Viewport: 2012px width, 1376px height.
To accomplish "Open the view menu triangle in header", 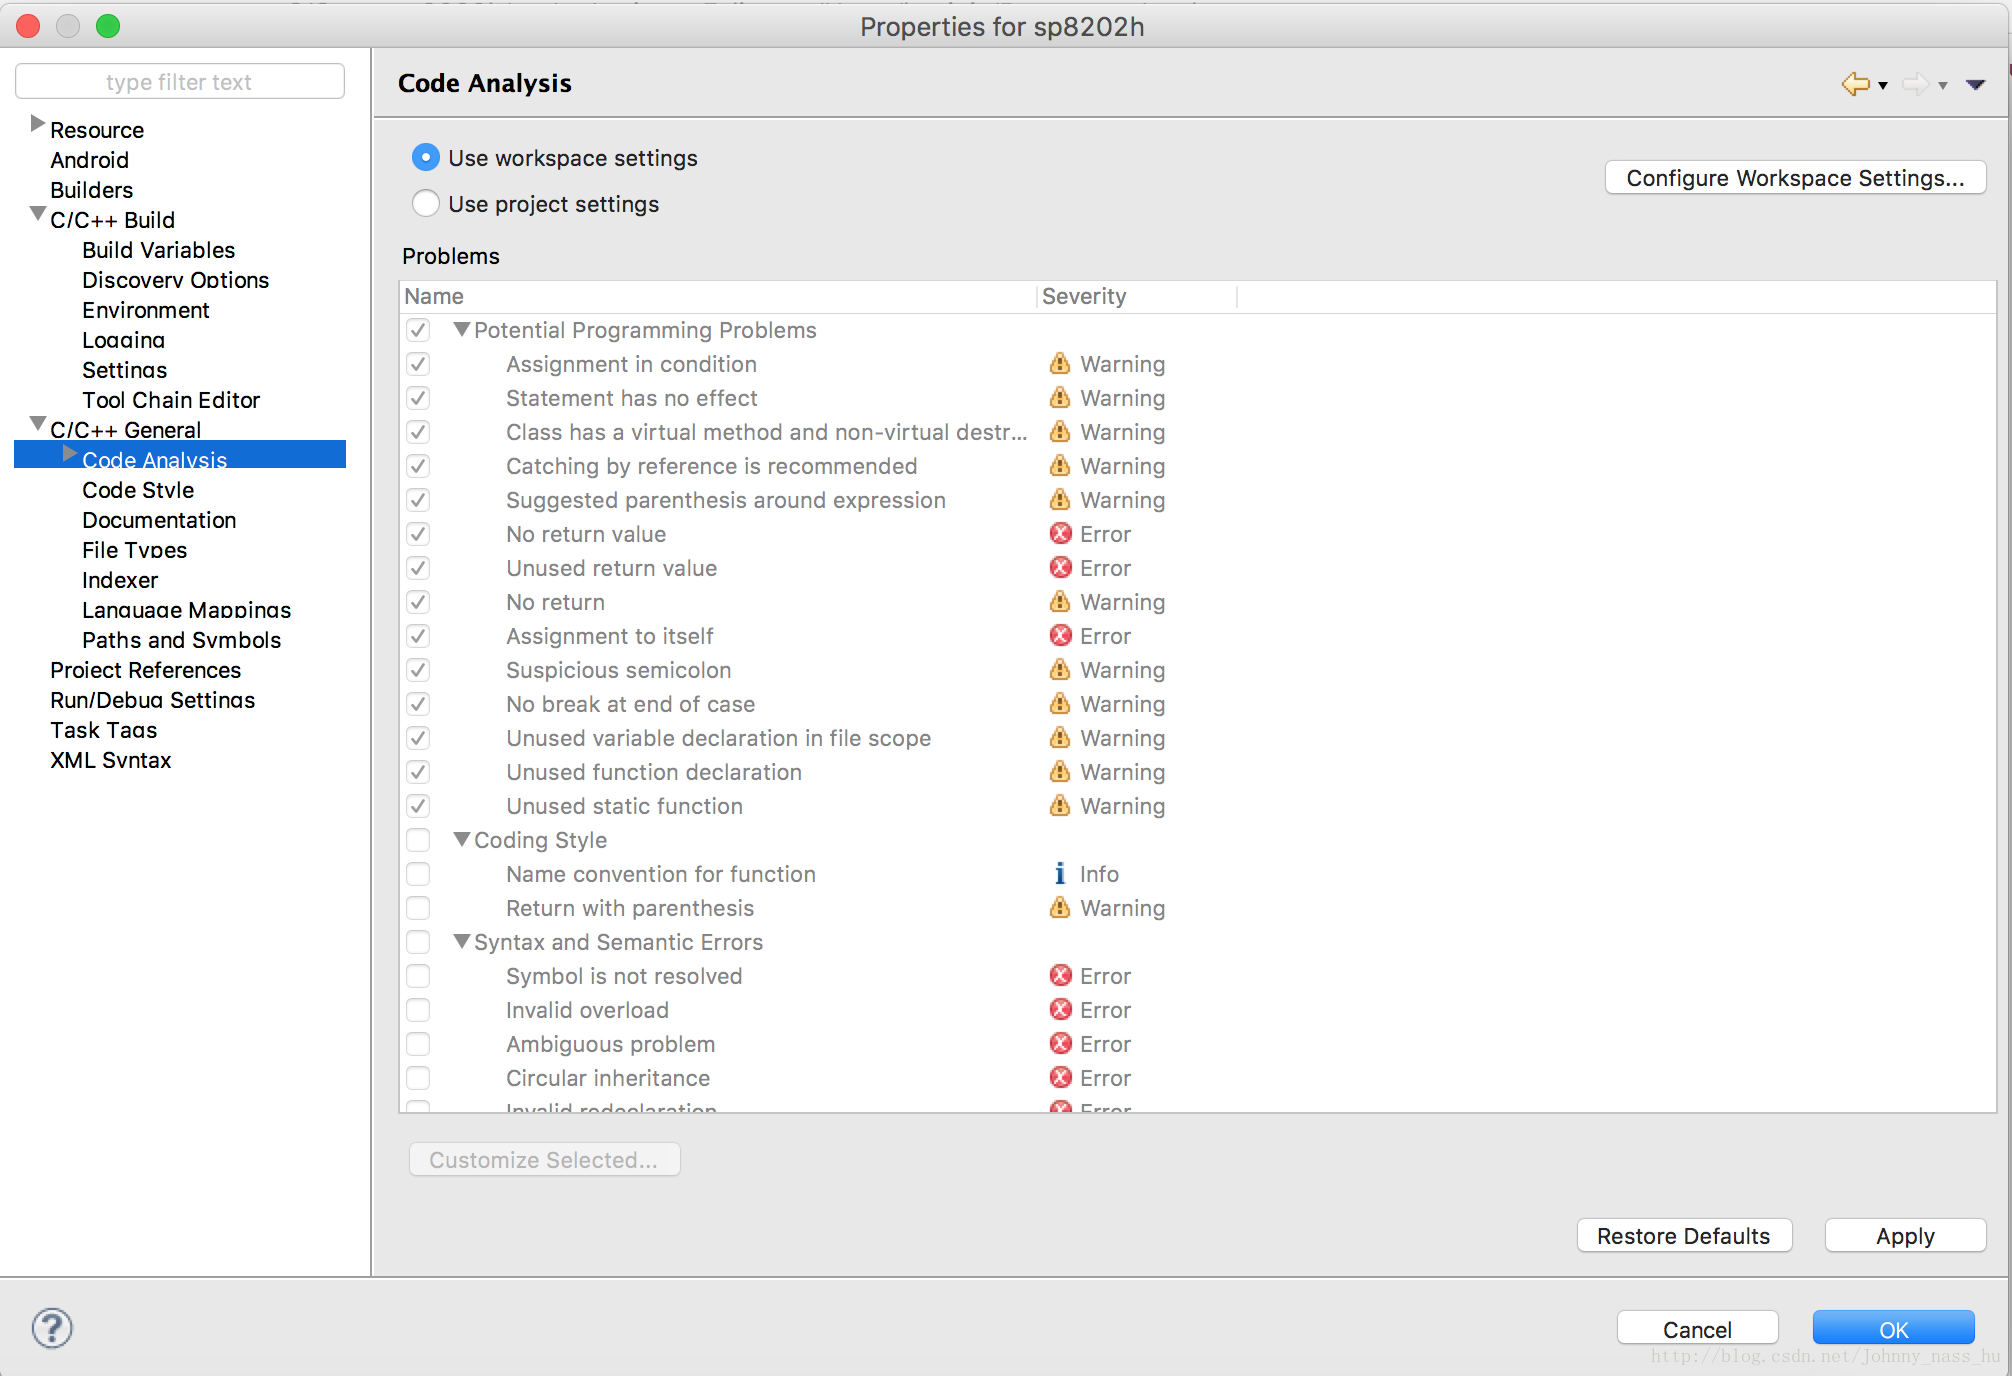I will pos(1975,85).
